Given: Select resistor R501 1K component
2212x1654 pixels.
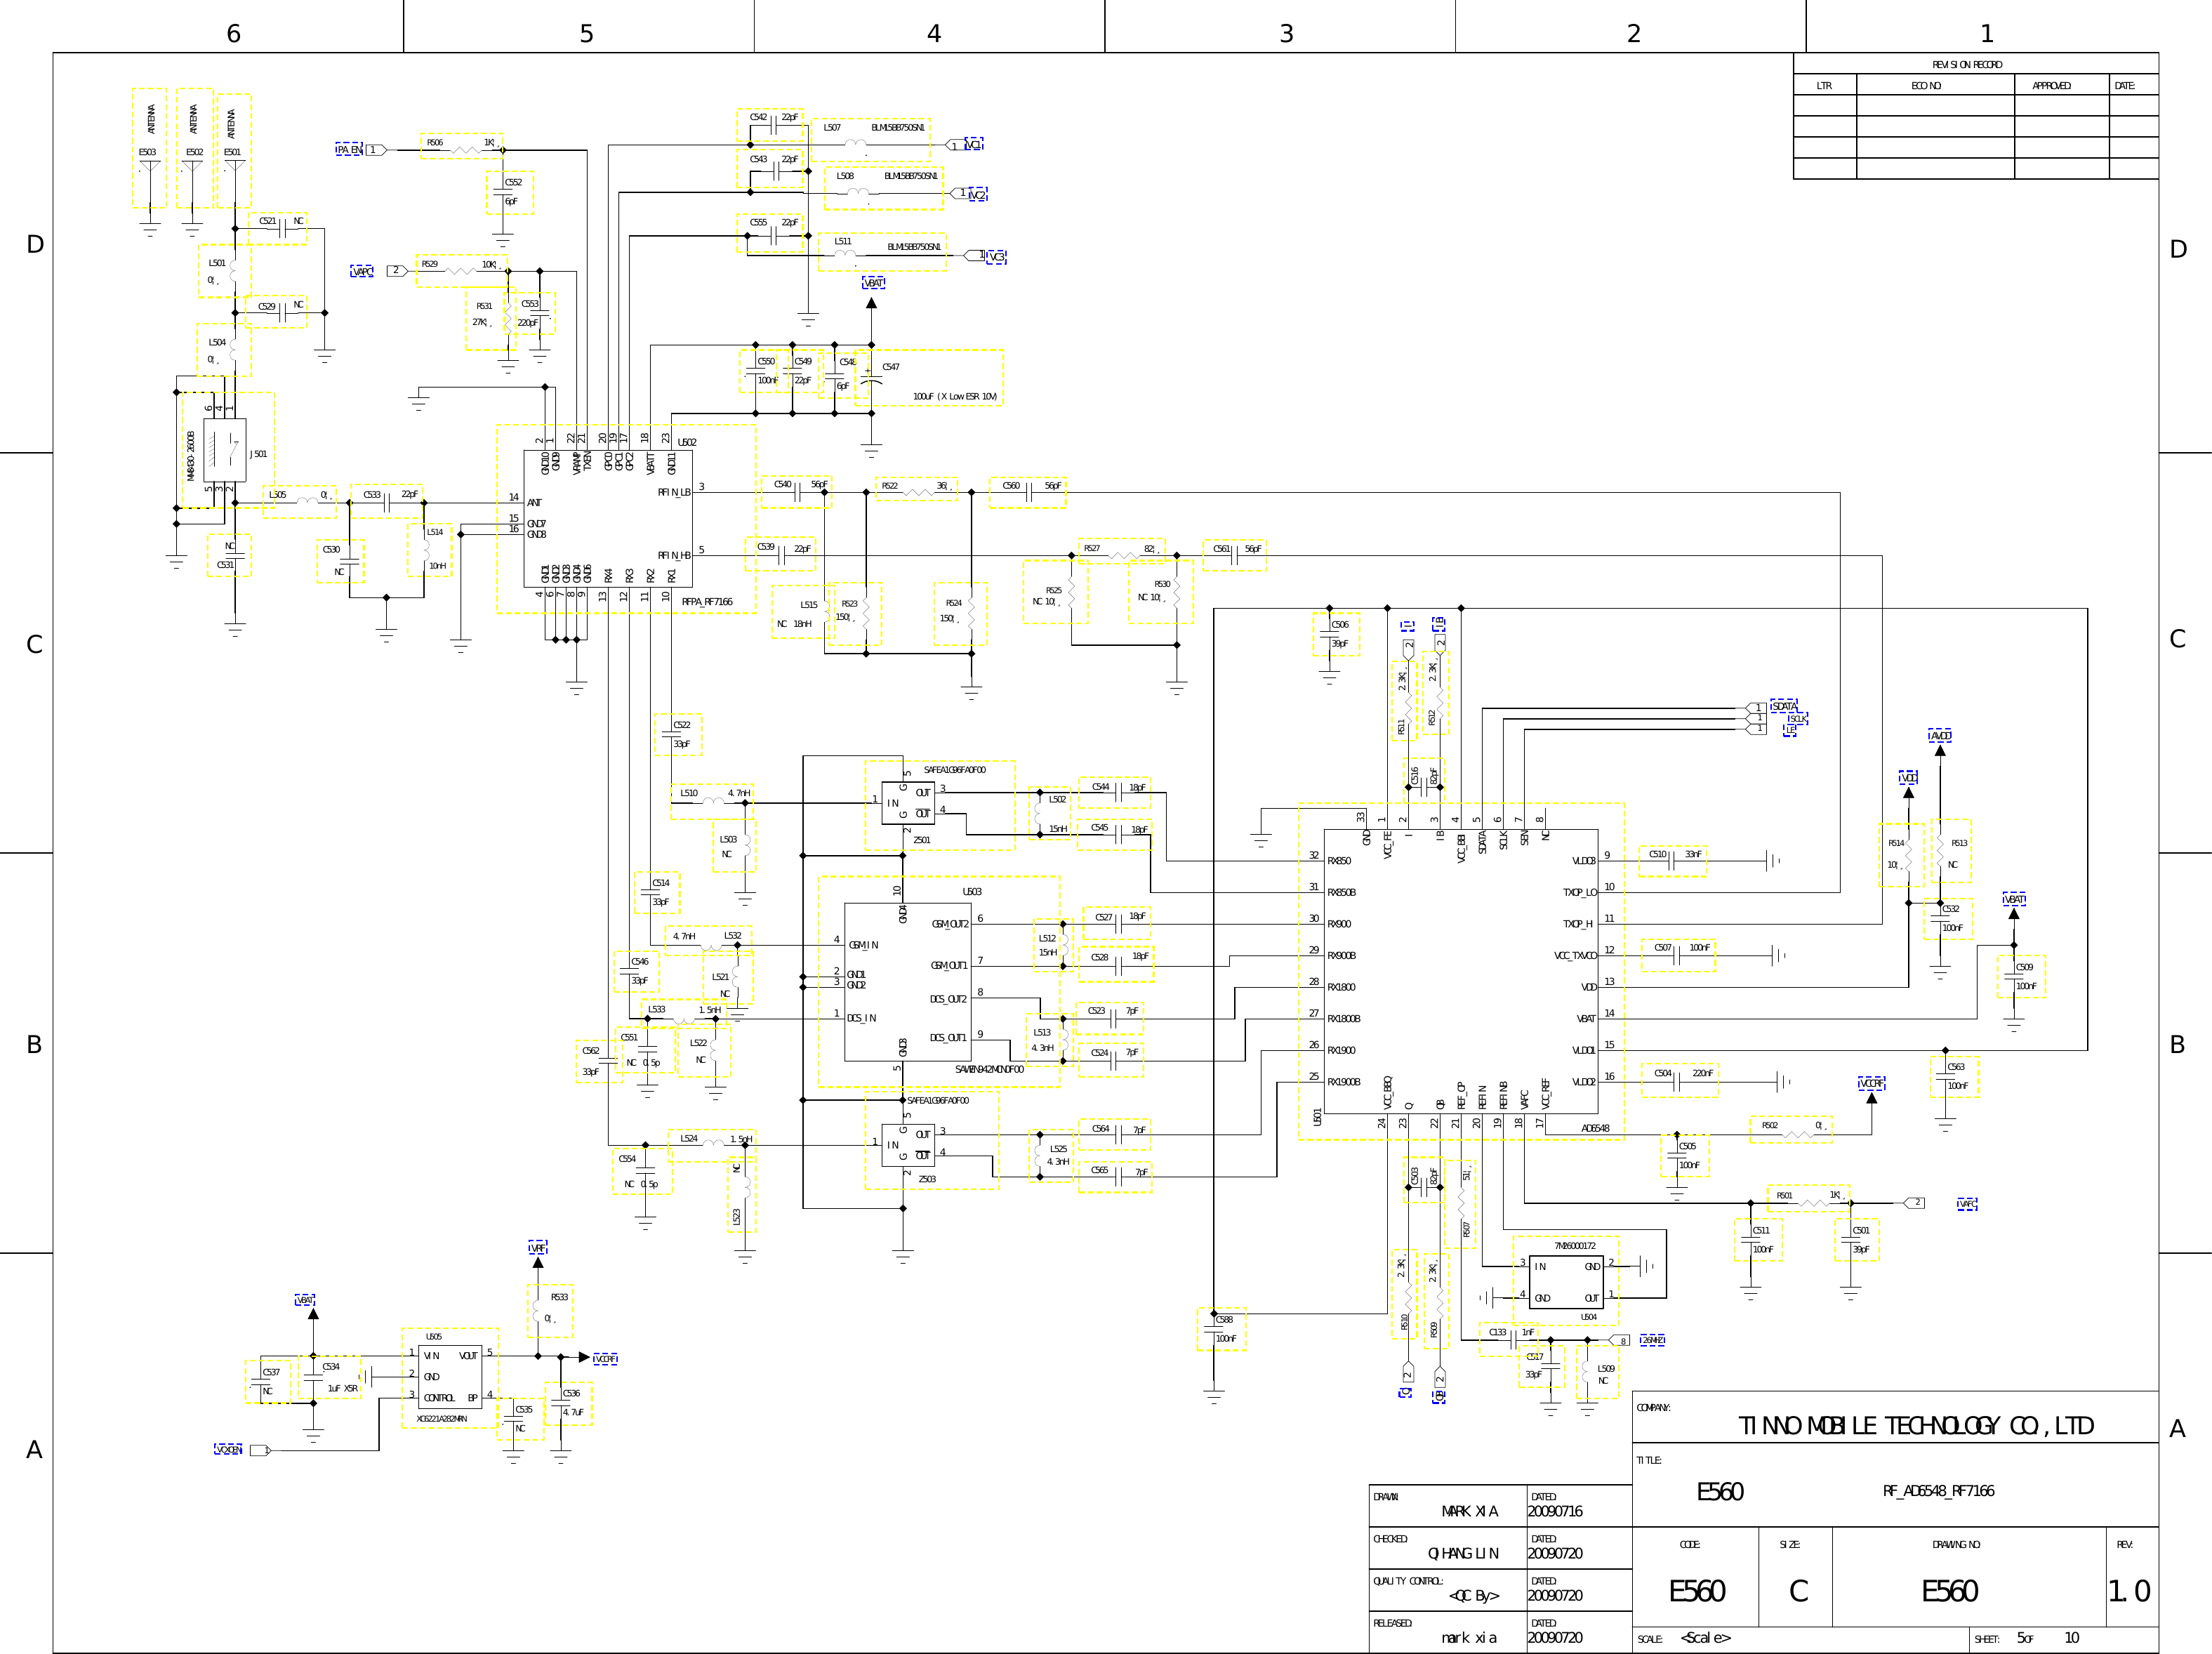Looking at the screenshot, I should (1810, 1200).
